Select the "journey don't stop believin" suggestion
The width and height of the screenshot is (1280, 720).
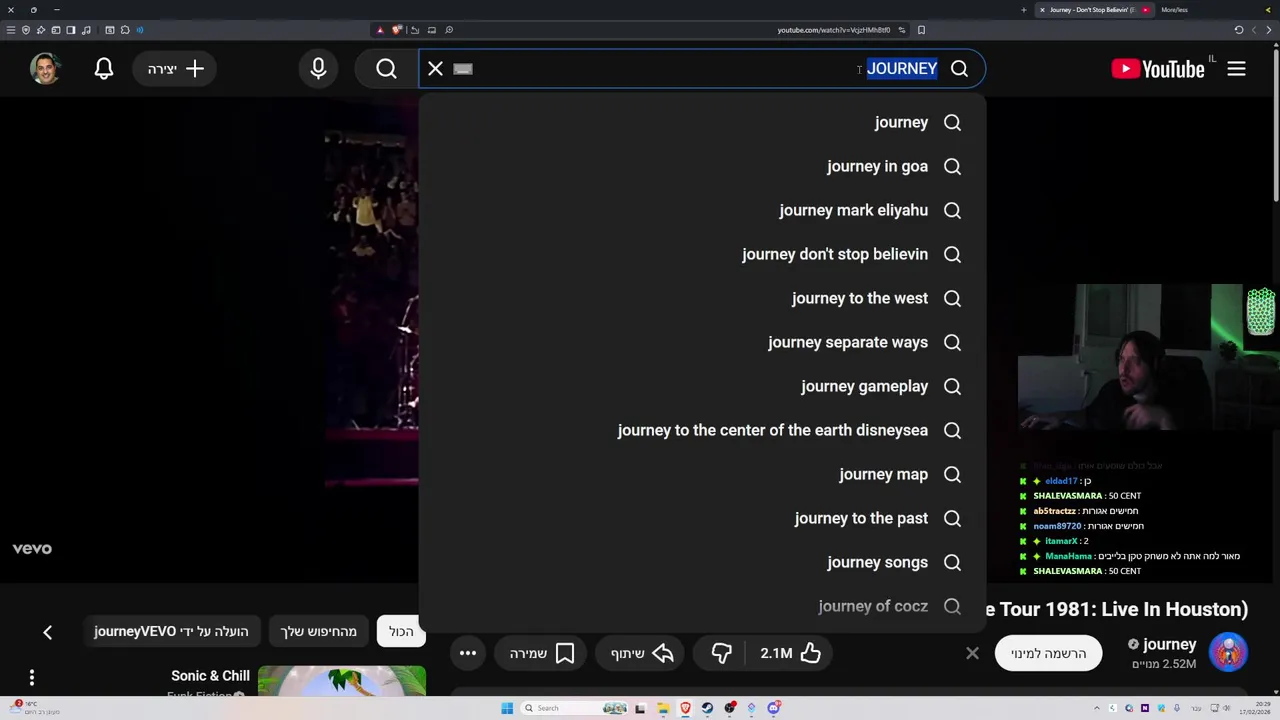point(702,254)
